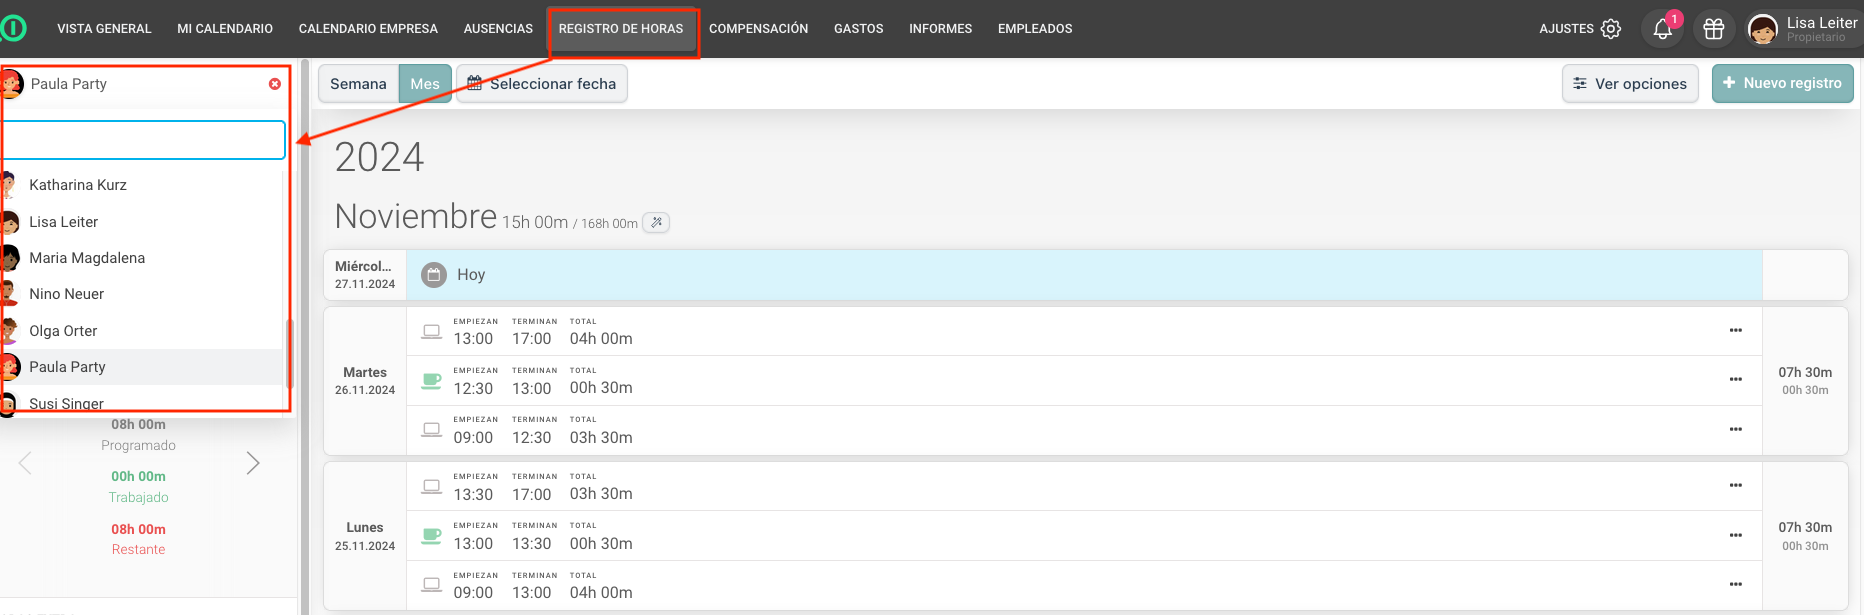Switch to Mes view
The image size is (1864, 615).
coord(425,84)
